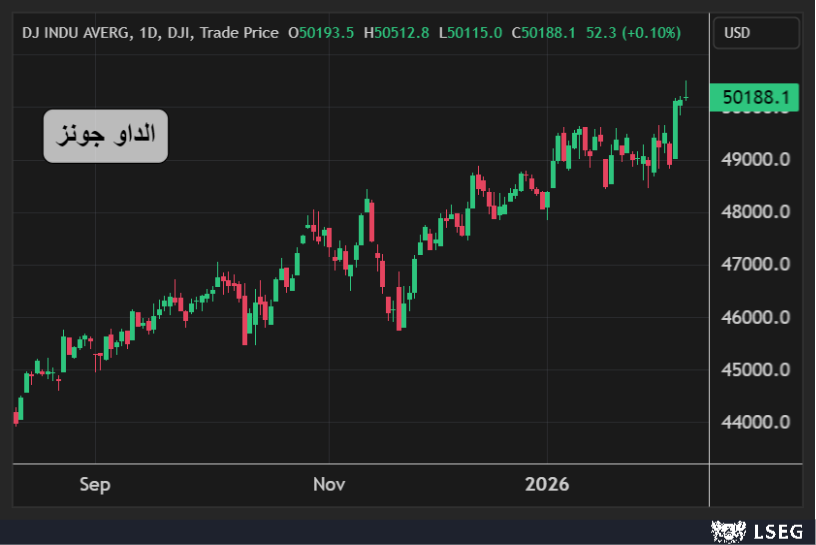Select the Trade Price field label

(x=239, y=33)
